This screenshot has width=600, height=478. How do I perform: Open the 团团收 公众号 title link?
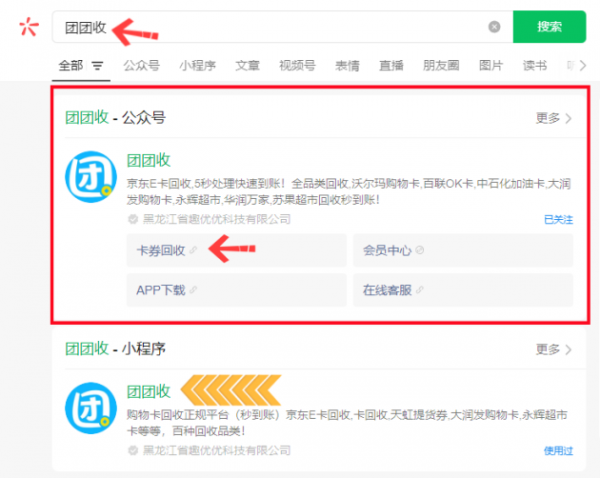point(148,160)
